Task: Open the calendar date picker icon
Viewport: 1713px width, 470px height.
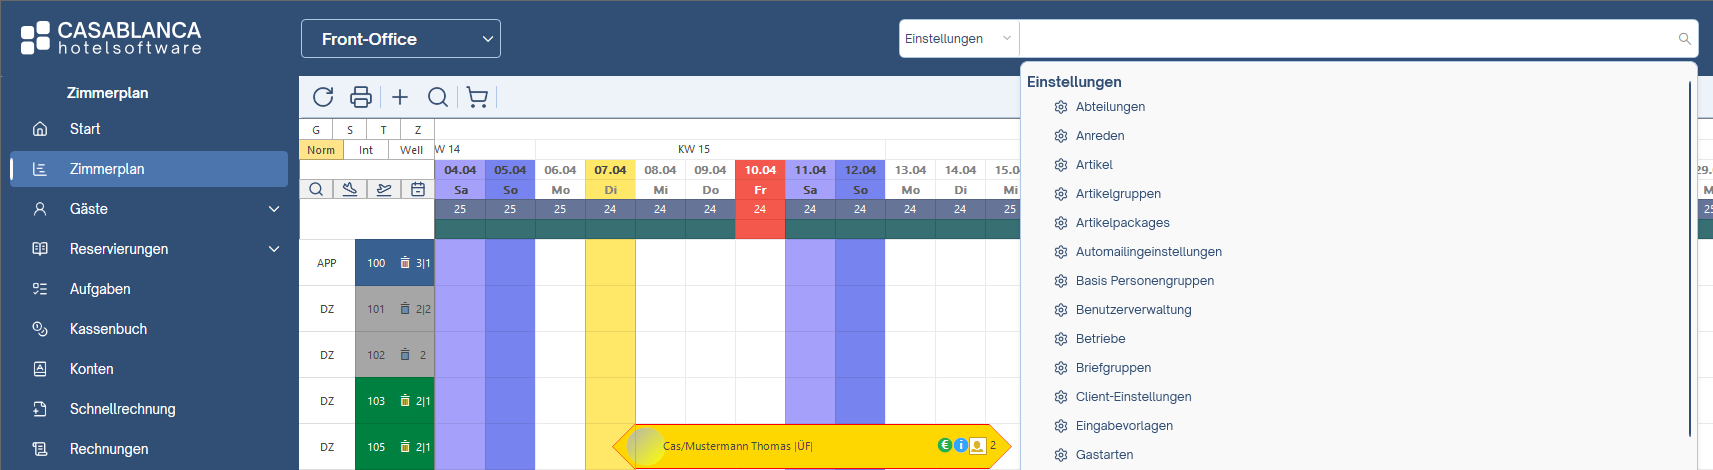Action: pos(418,189)
